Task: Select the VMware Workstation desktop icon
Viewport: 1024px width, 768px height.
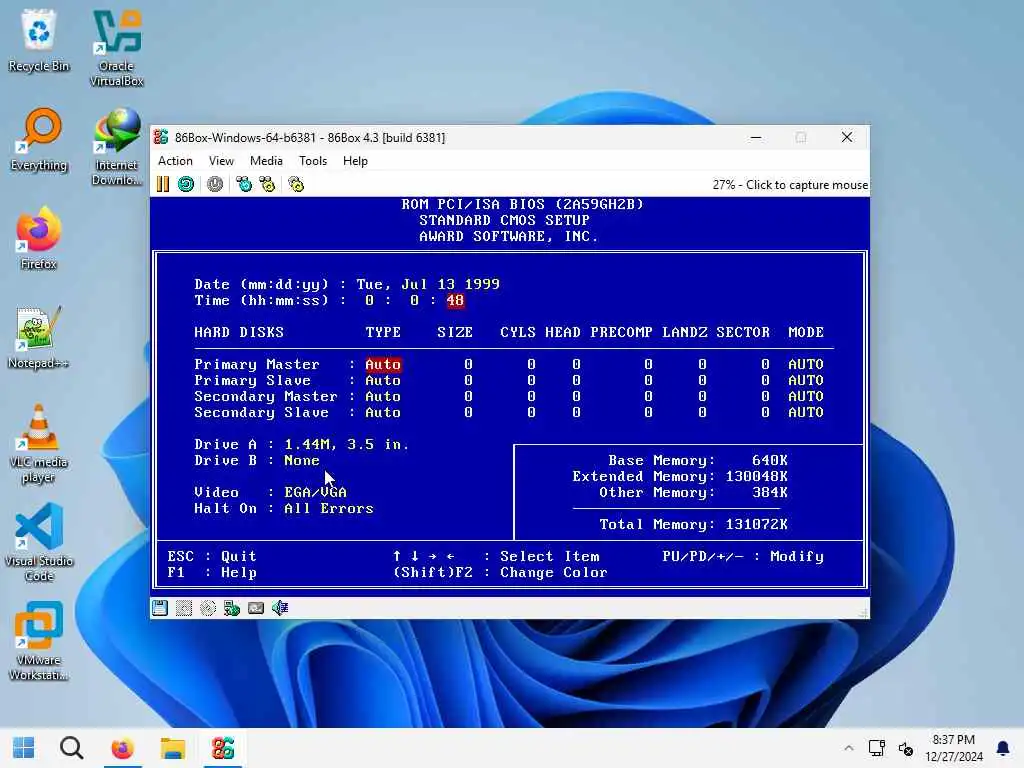Action: [39, 642]
